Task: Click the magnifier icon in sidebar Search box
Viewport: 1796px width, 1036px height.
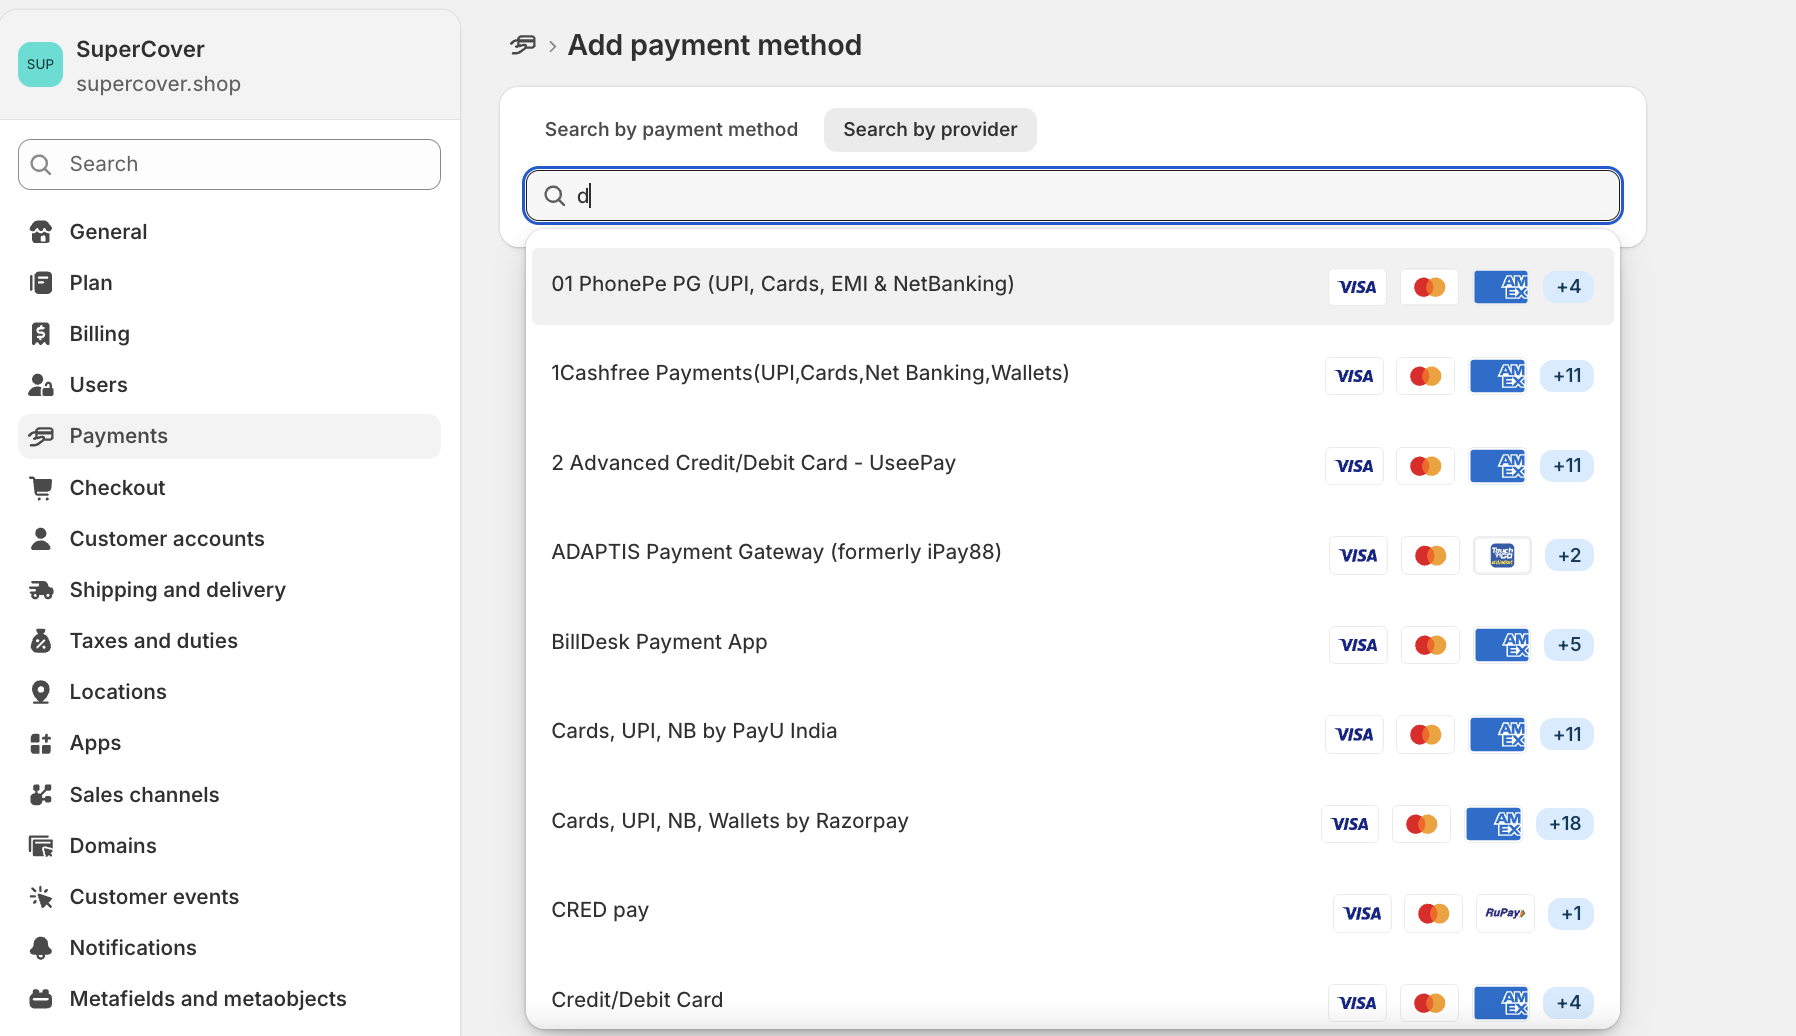Action: (41, 165)
